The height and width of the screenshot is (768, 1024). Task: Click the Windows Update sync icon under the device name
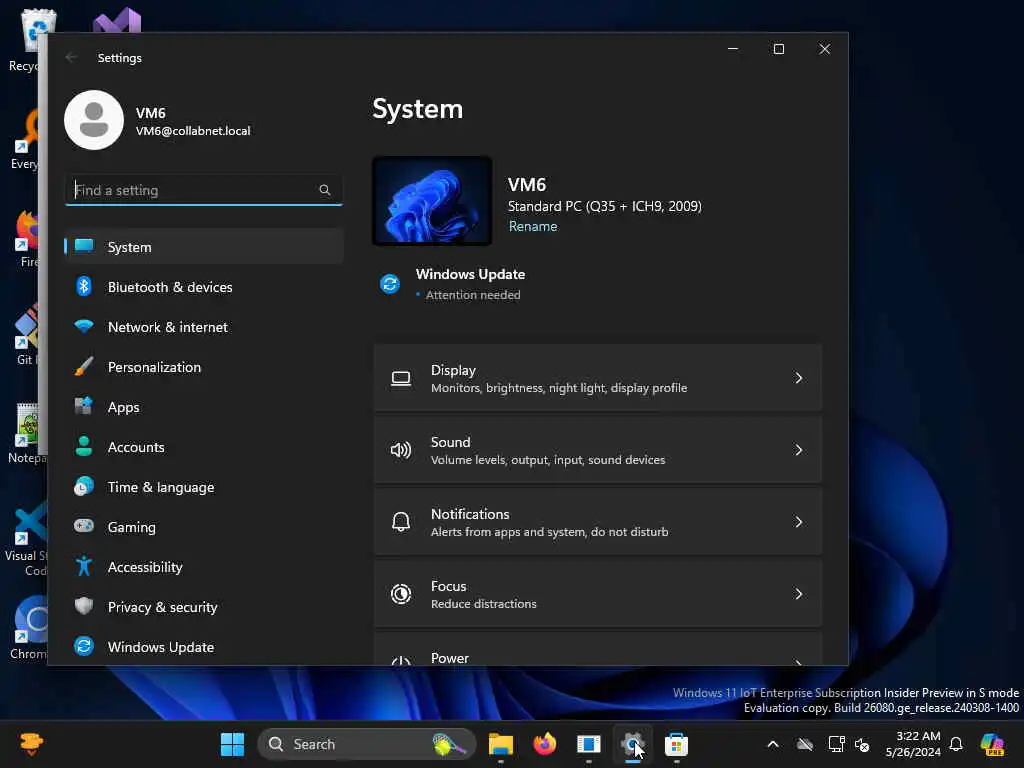pyautogui.click(x=390, y=284)
